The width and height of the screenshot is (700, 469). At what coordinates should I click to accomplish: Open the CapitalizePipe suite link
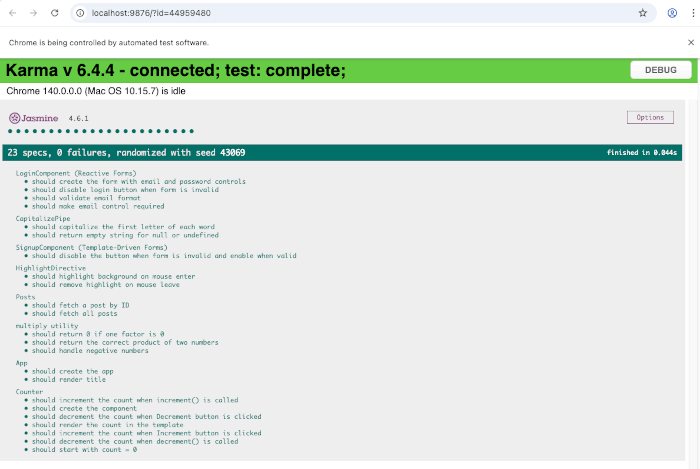tap(43, 219)
